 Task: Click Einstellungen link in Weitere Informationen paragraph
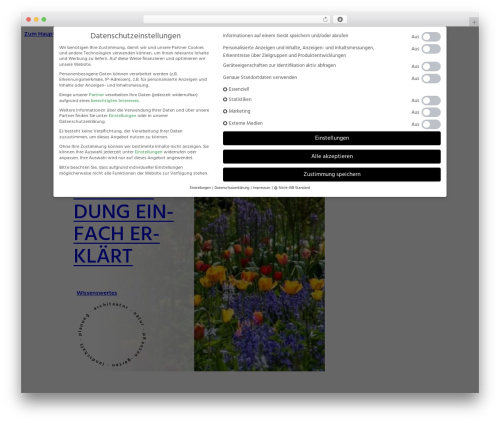coord(122,116)
